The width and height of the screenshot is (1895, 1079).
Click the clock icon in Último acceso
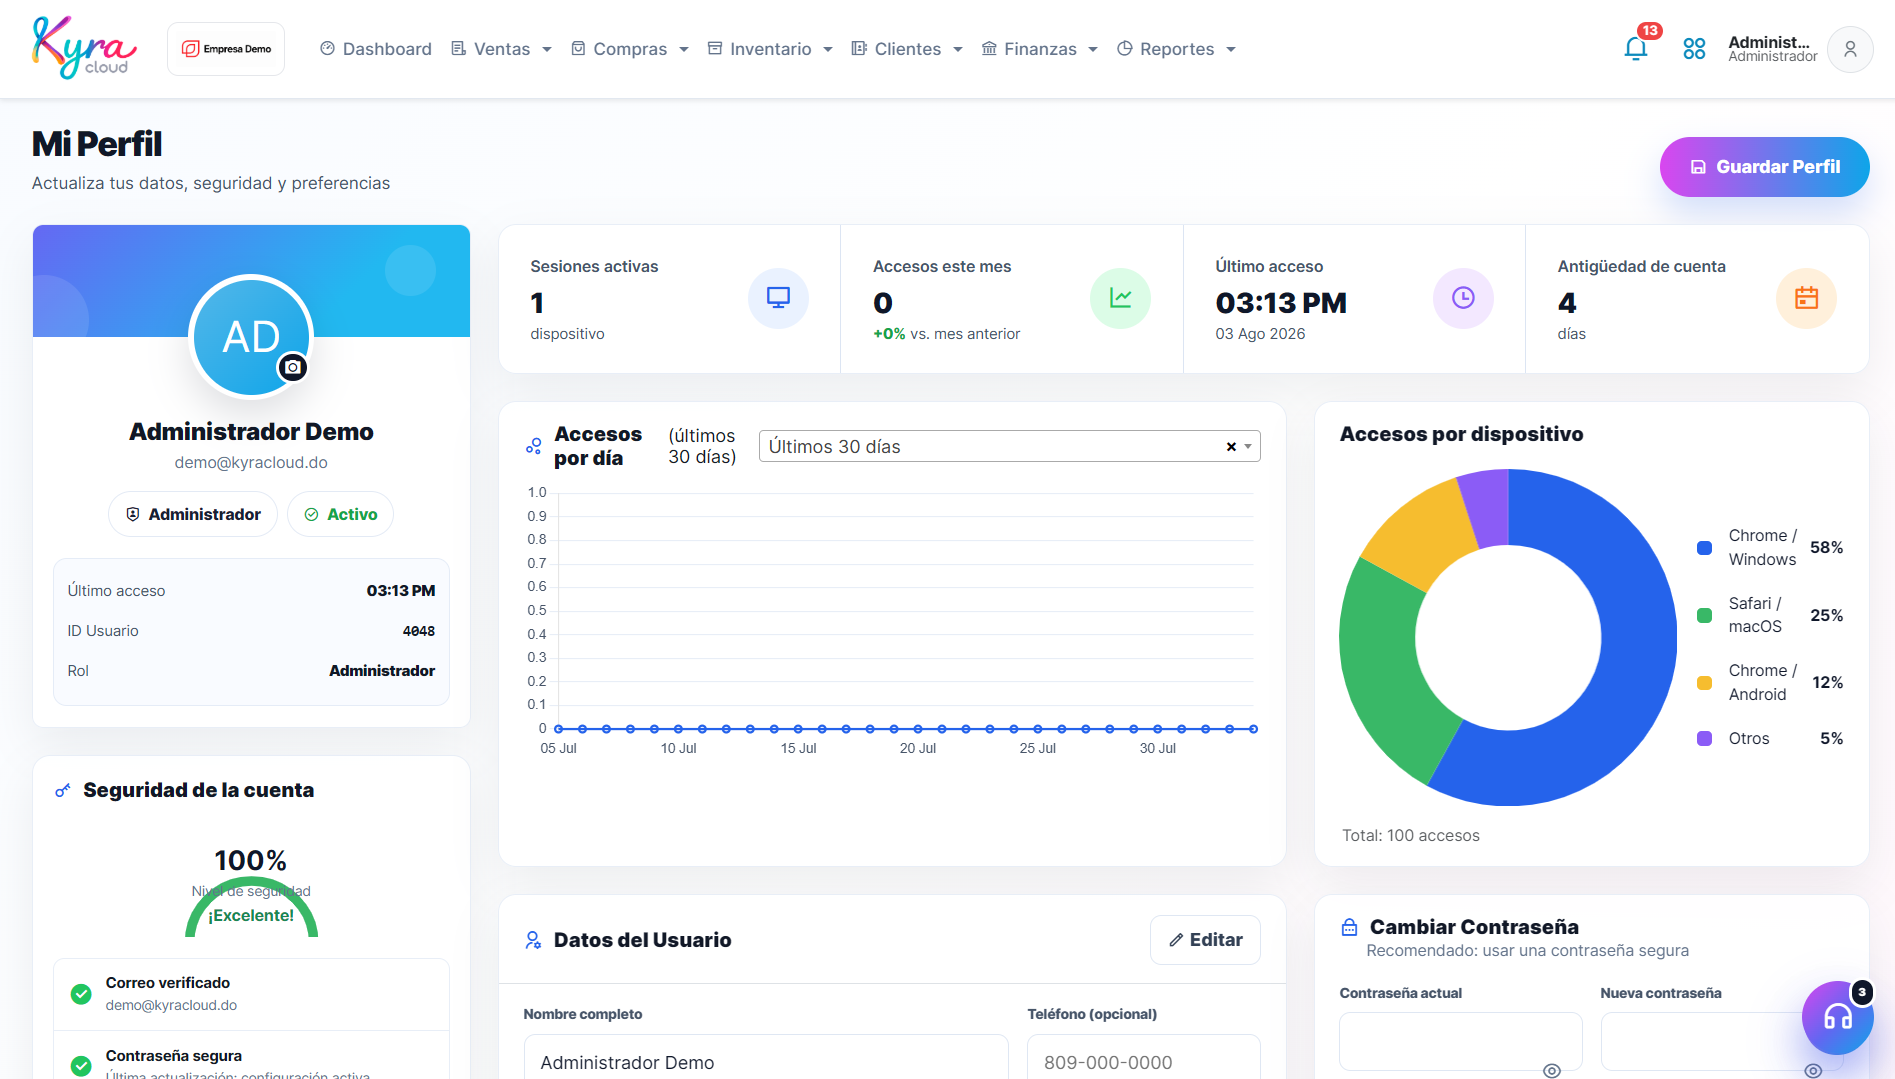(1463, 298)
